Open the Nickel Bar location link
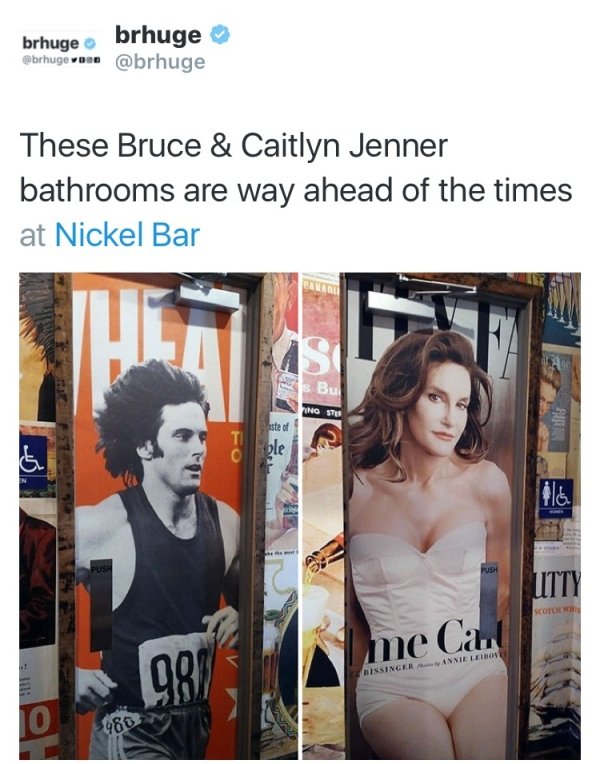This screenshot has height=764, width=600. tap(127, 234)
